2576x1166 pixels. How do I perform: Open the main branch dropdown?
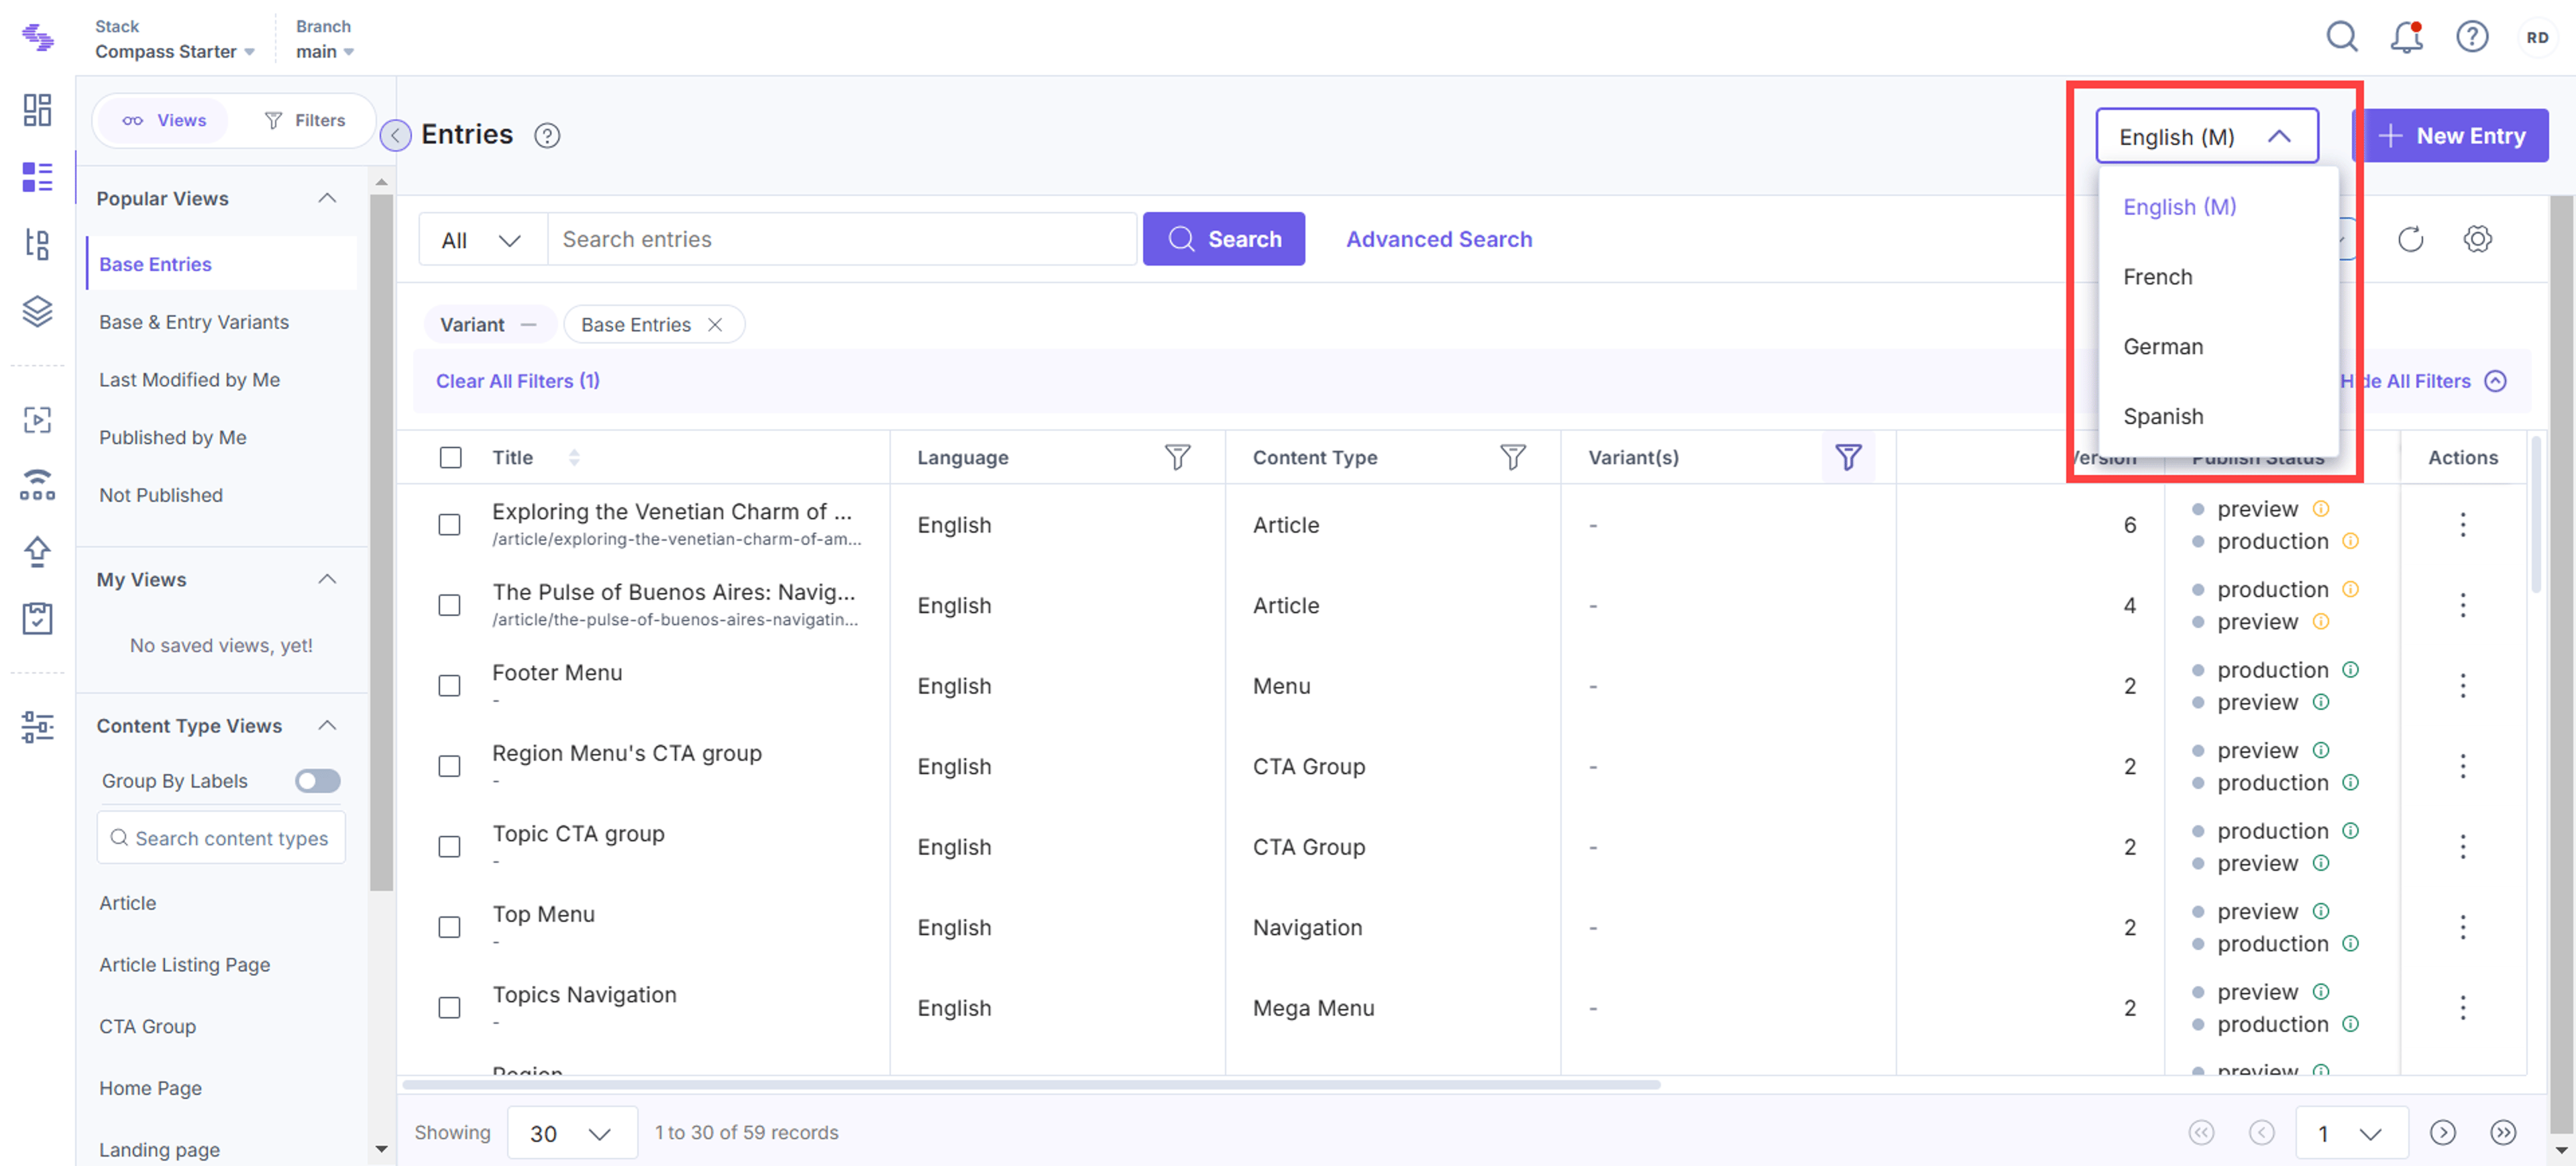325,51
